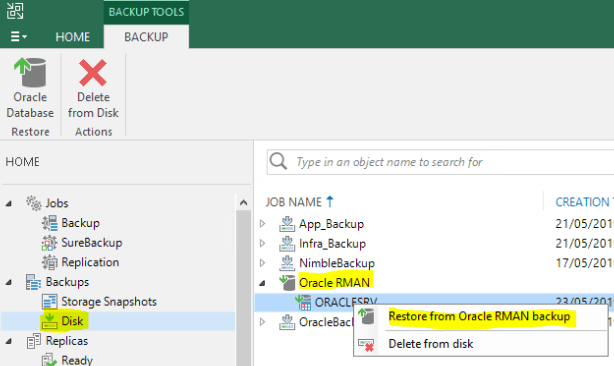
Task: Expand the Infra_Backup job
Action: pos(262,243)
